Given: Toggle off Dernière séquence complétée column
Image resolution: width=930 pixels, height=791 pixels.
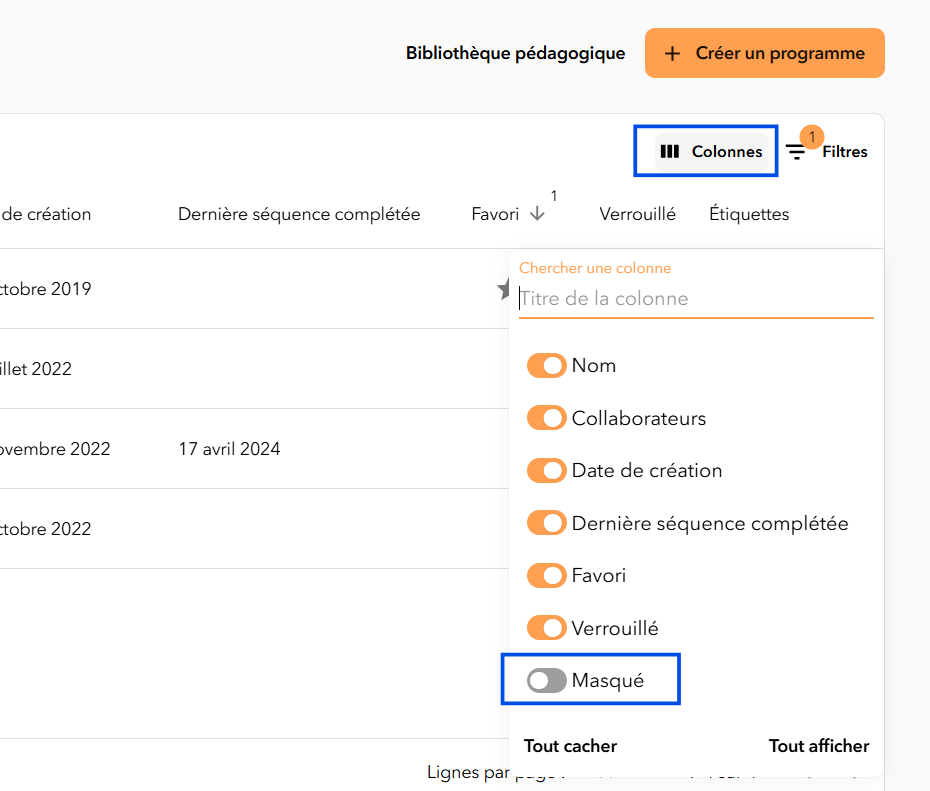Looking at the screenshot, I should tap(546, 523).
